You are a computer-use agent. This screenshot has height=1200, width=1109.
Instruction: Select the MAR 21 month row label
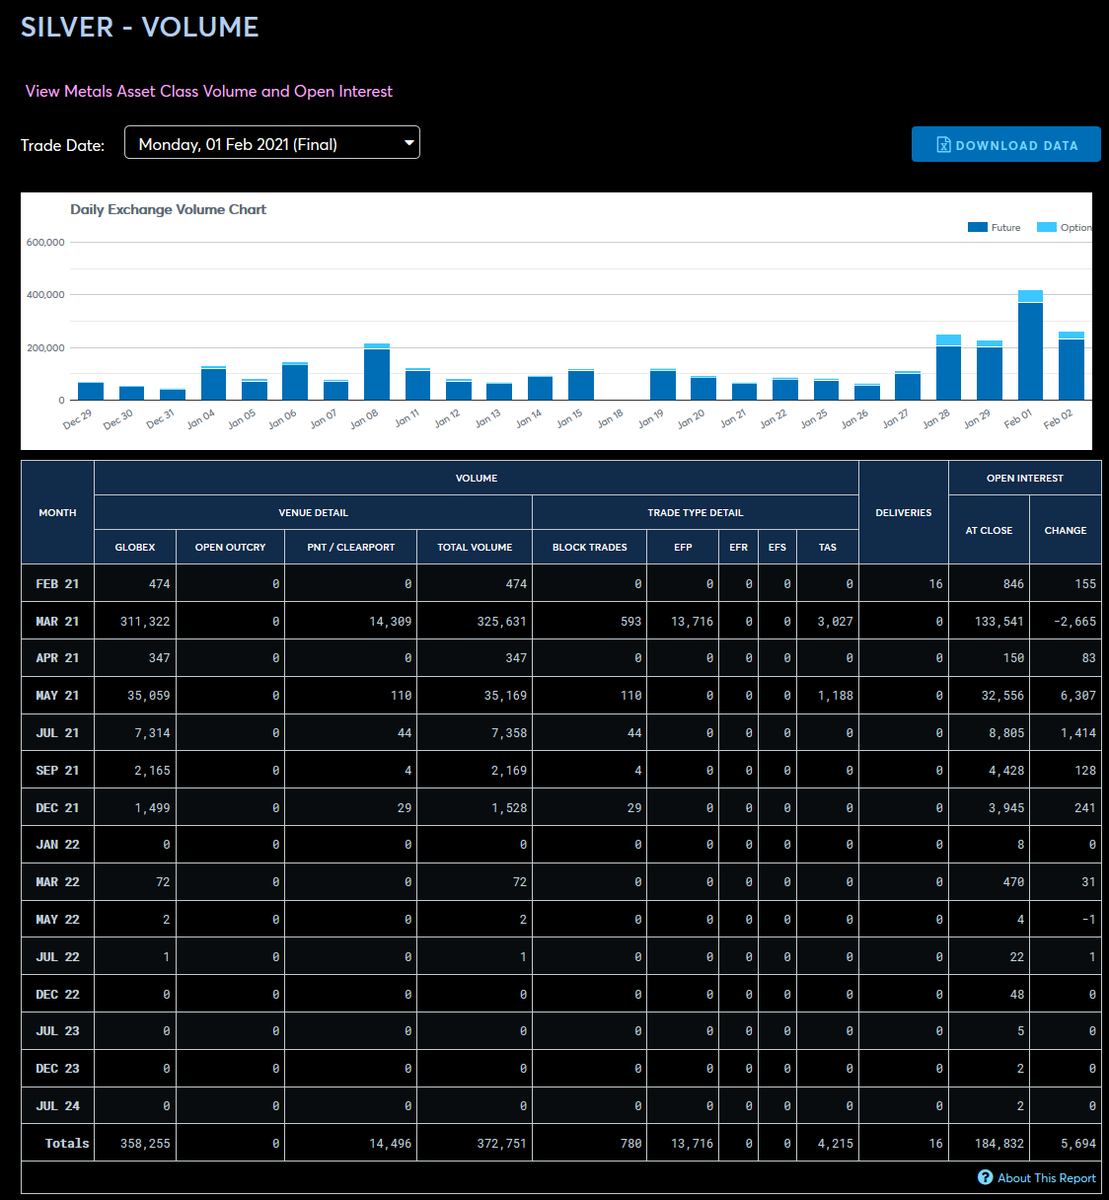(x=57, y=621)
